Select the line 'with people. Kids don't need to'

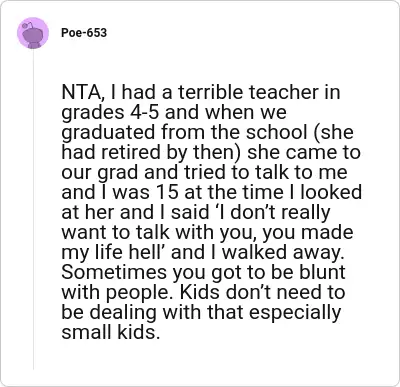tap(203, 292)
